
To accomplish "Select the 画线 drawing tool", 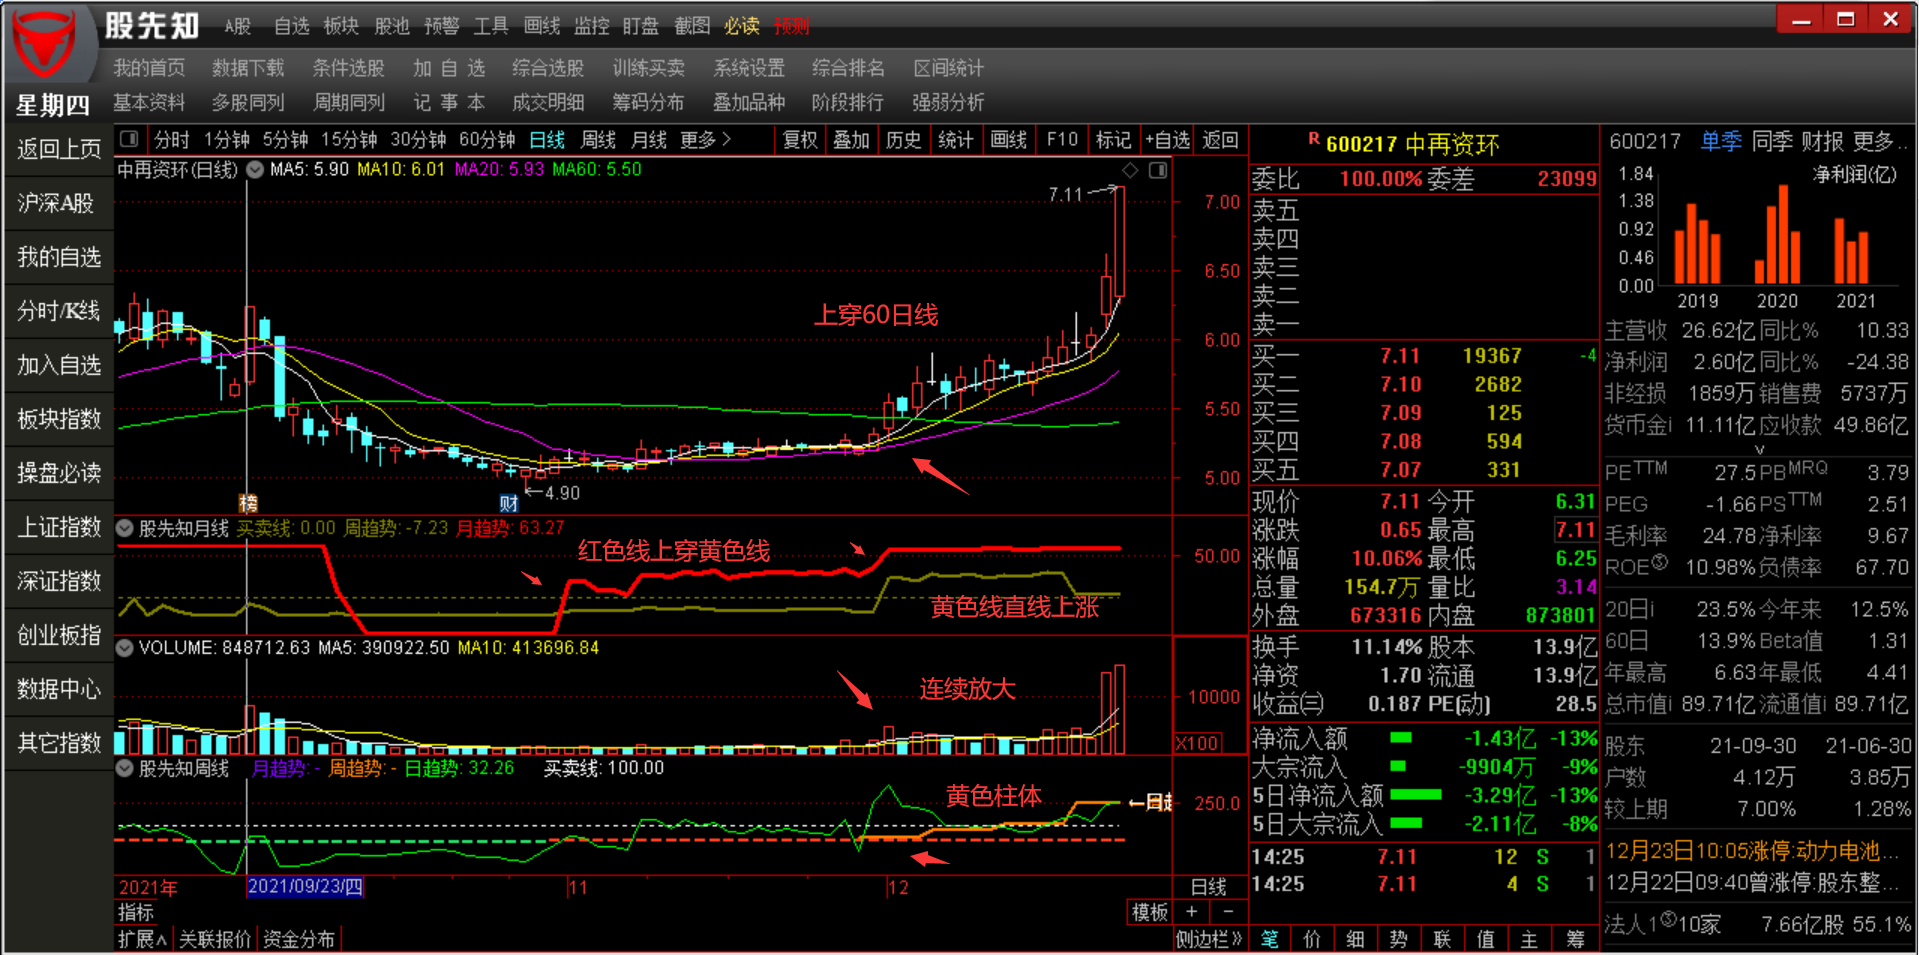I will (1008, 140).
